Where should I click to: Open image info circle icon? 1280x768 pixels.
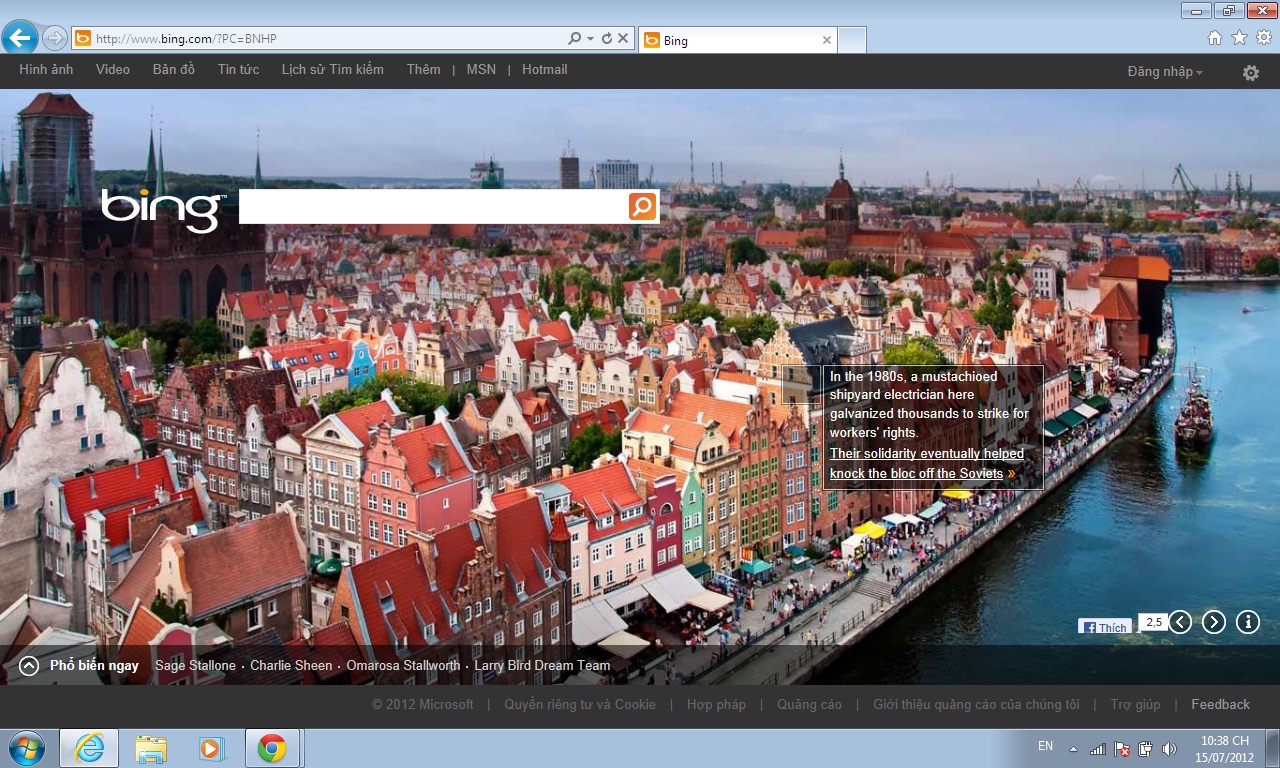click(x=1248, y=622)
